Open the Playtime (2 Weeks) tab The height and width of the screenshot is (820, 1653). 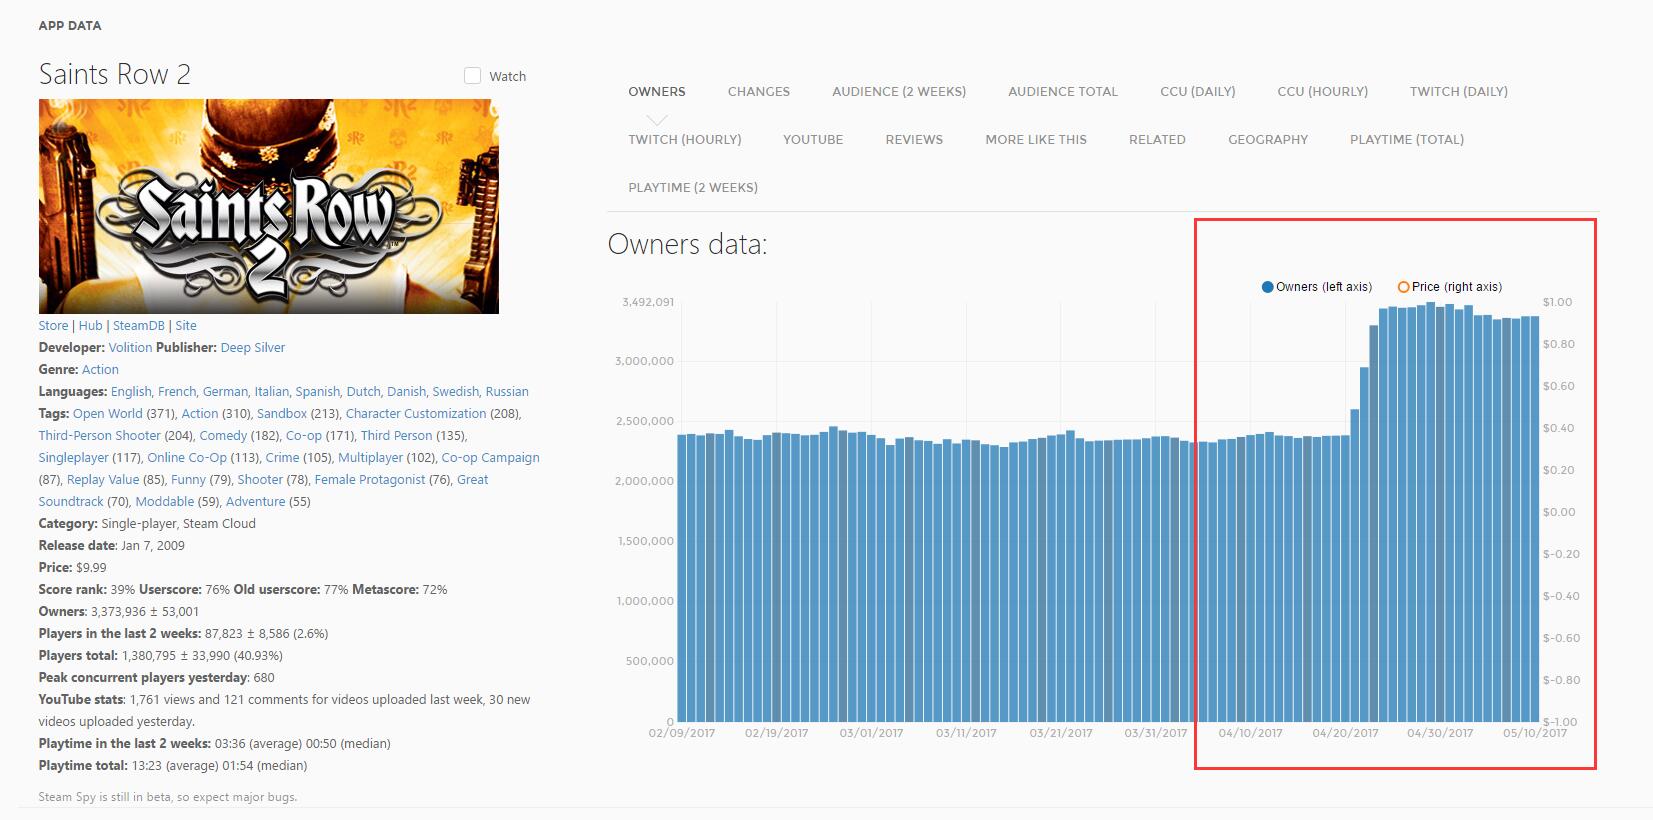click(x=693, y=187)
